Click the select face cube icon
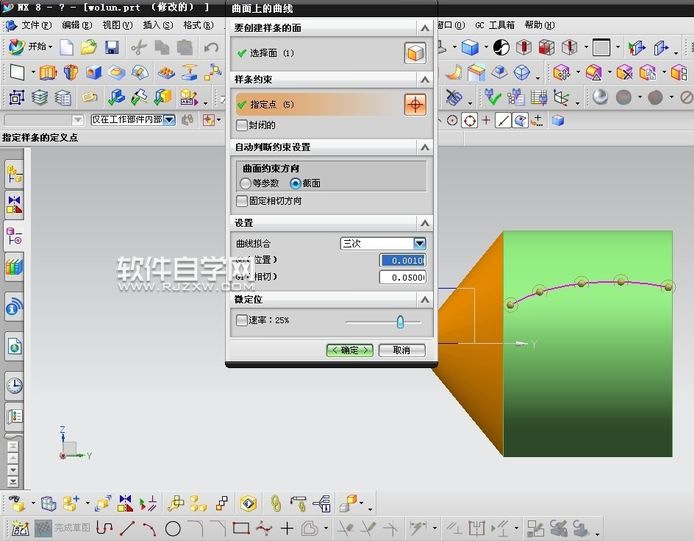 [x=414, y=53]
